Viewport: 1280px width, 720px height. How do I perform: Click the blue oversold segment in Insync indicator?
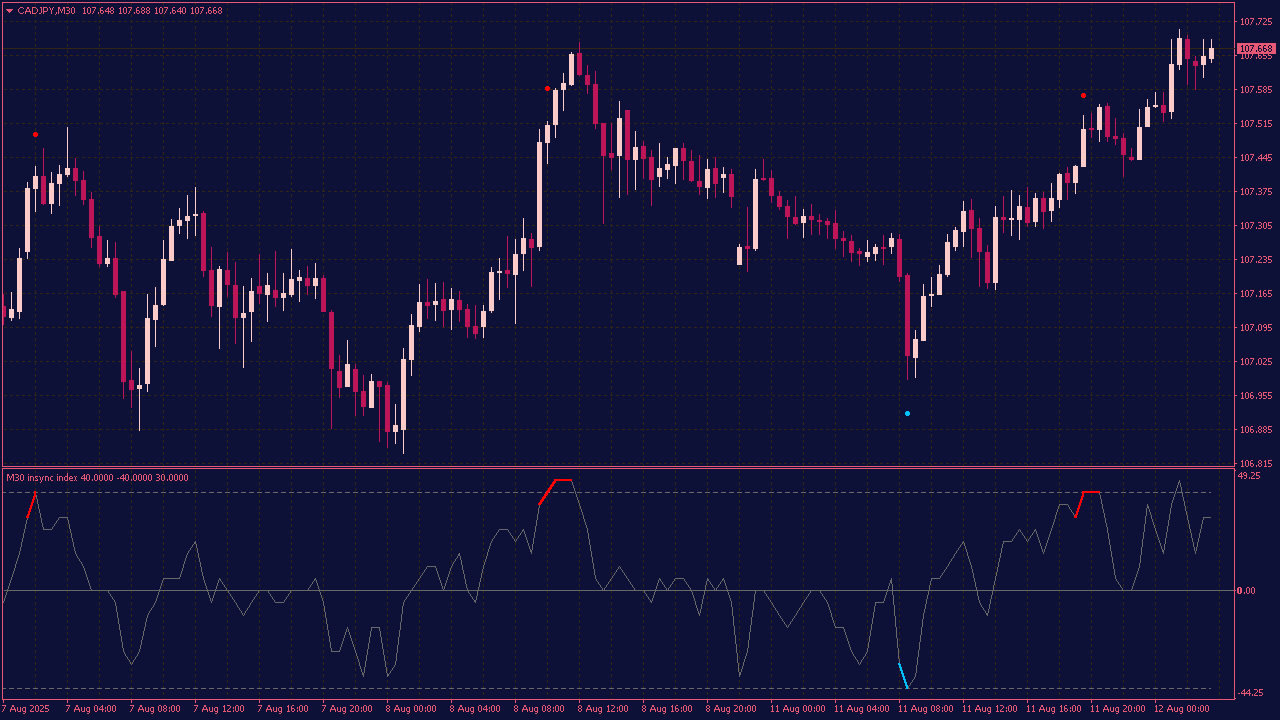coord(903,676)
